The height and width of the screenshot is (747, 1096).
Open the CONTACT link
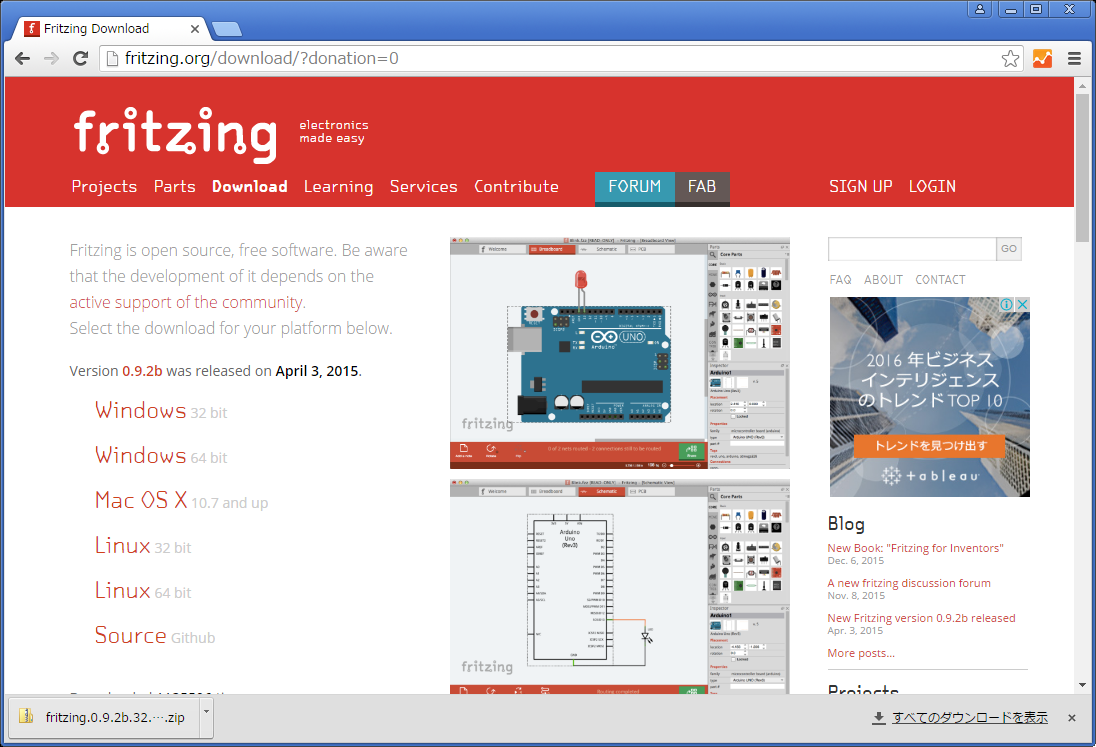(x=940, y=280)
